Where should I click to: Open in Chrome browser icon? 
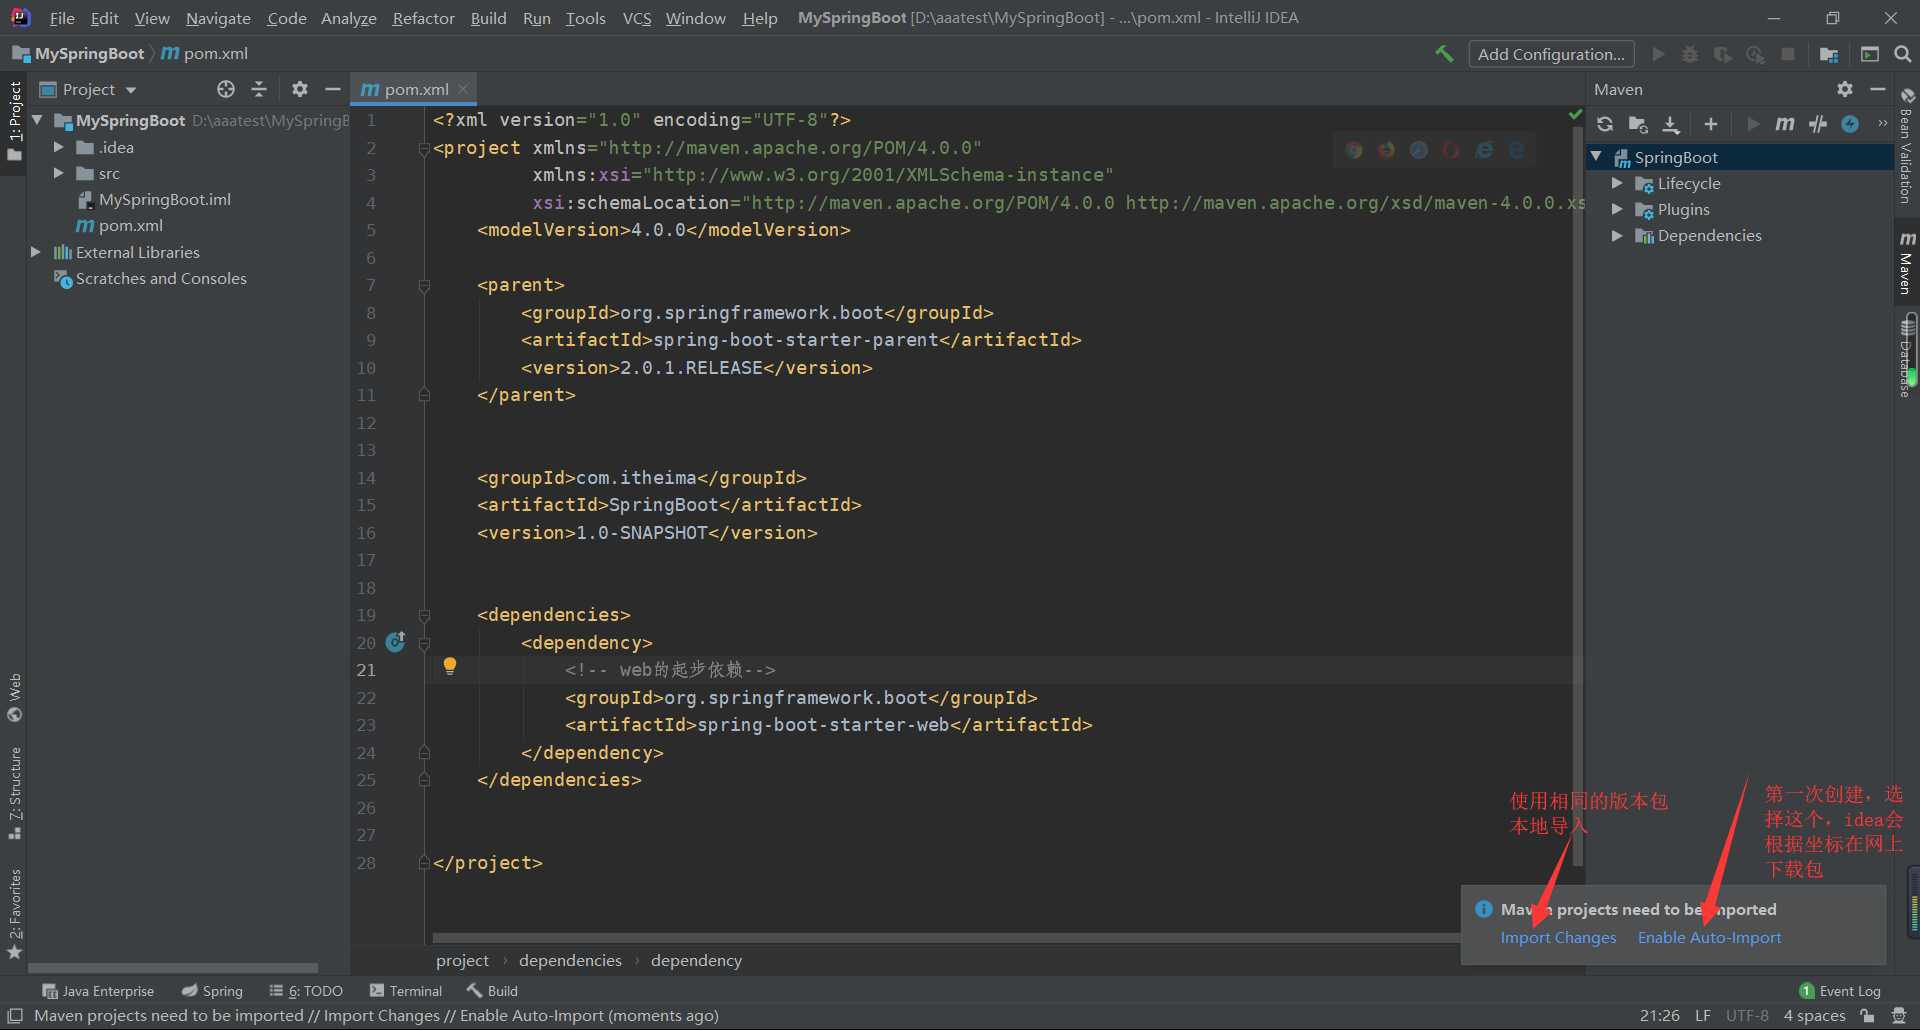(1354, 150)
